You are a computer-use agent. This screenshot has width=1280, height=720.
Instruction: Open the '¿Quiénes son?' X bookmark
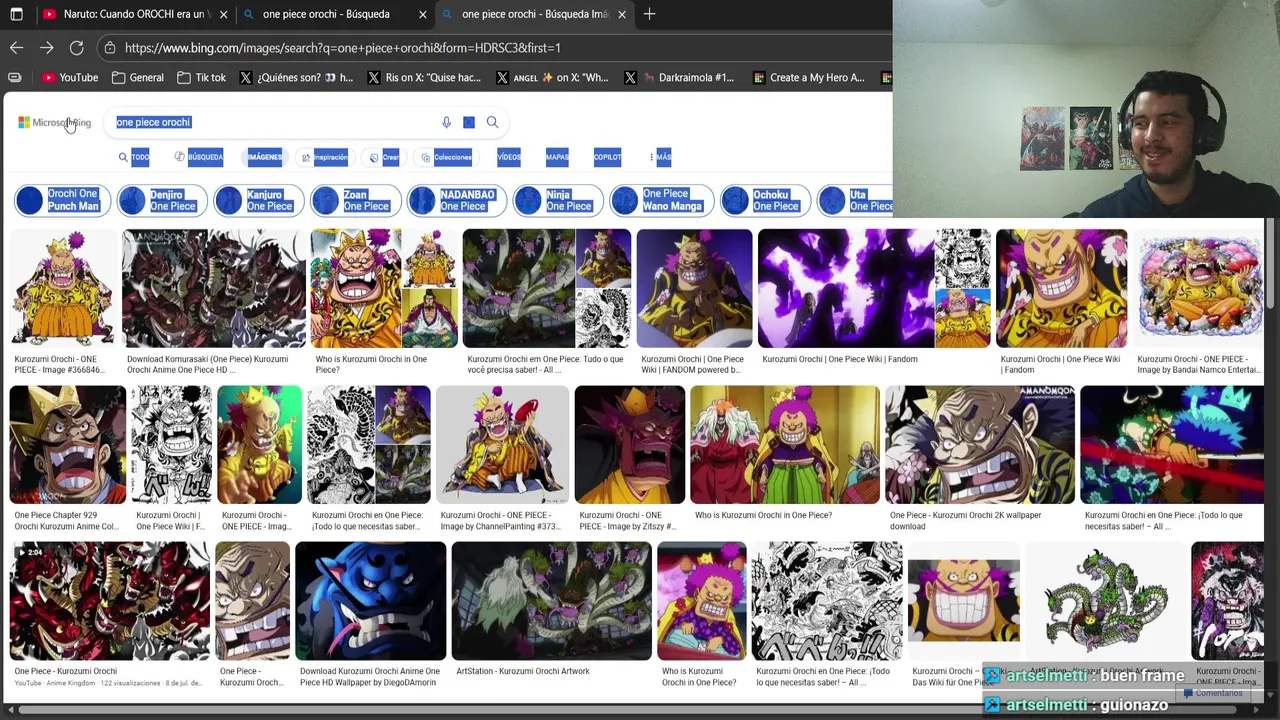click(x=296, y=77)
